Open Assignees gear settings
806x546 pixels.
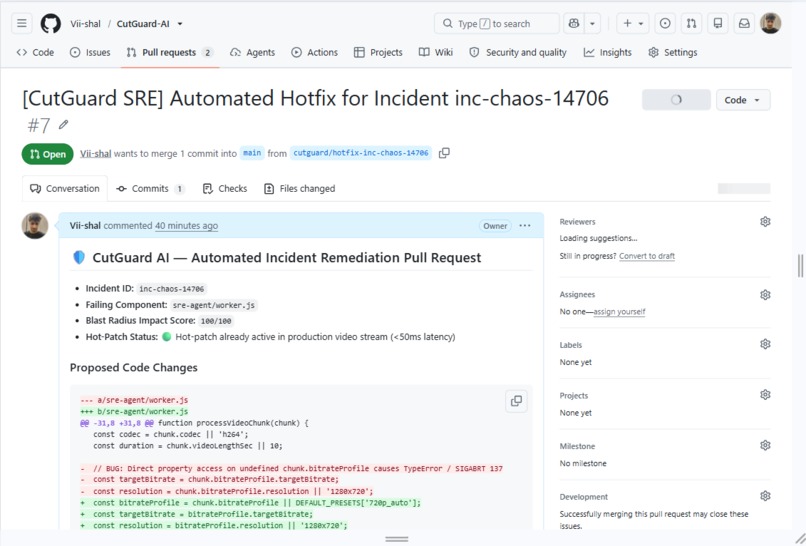(765, 295)
